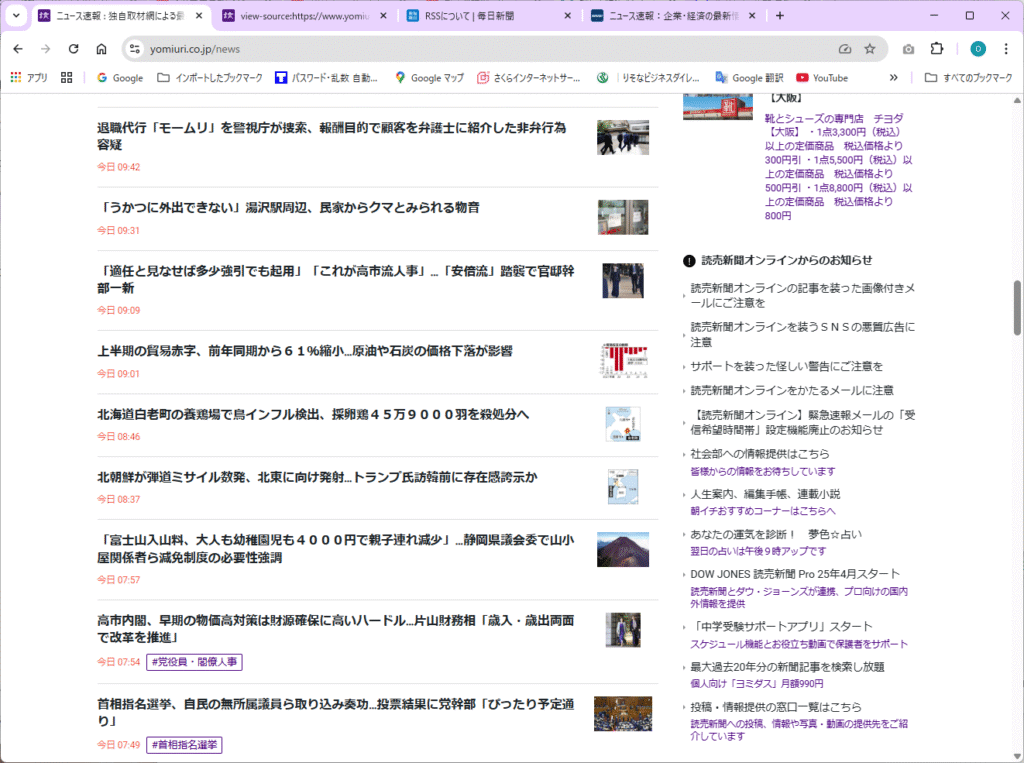Open the user profile avatar

pos(978,49)
